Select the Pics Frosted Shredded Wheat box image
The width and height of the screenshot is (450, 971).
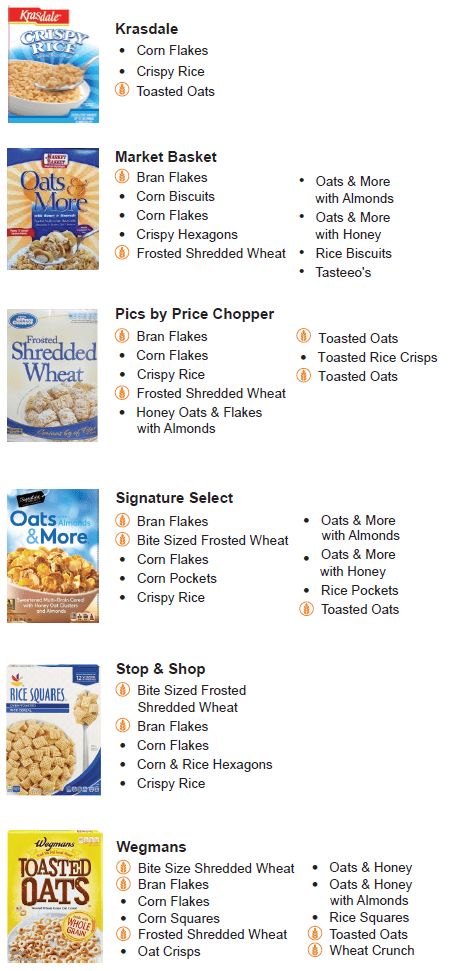pyautogui.click(x=53, y=376)
